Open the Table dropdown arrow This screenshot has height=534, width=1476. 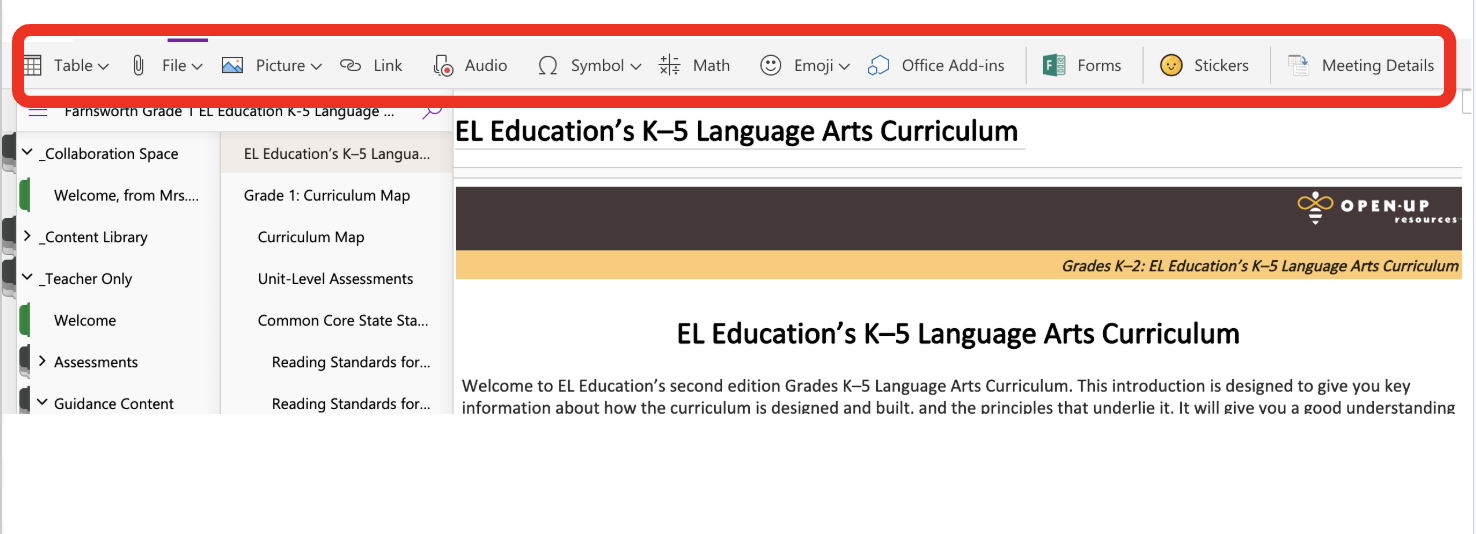click(103, 66)
